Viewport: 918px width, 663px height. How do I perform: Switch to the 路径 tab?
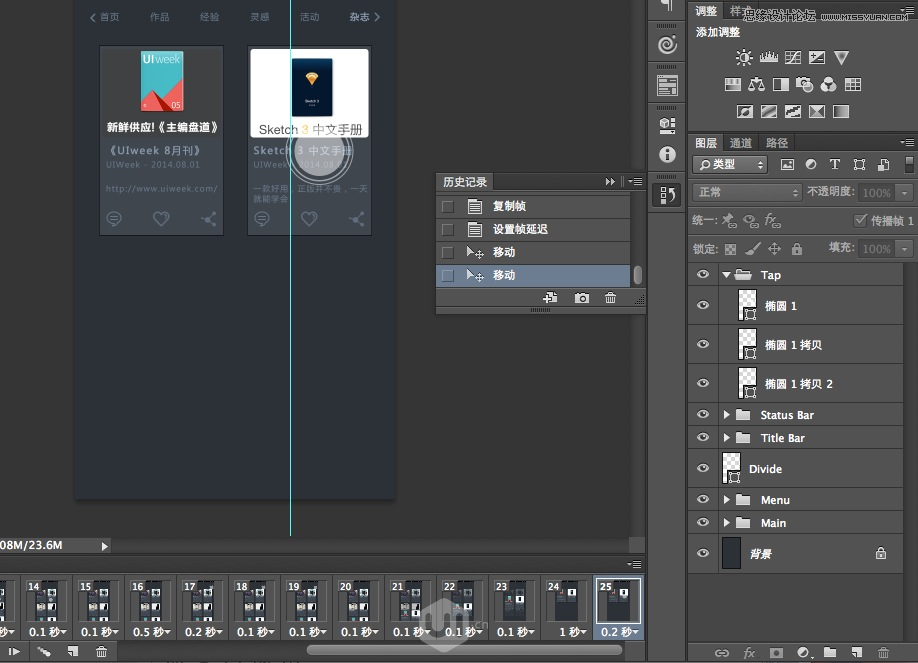pyautogui.click(x=776, y=143)
